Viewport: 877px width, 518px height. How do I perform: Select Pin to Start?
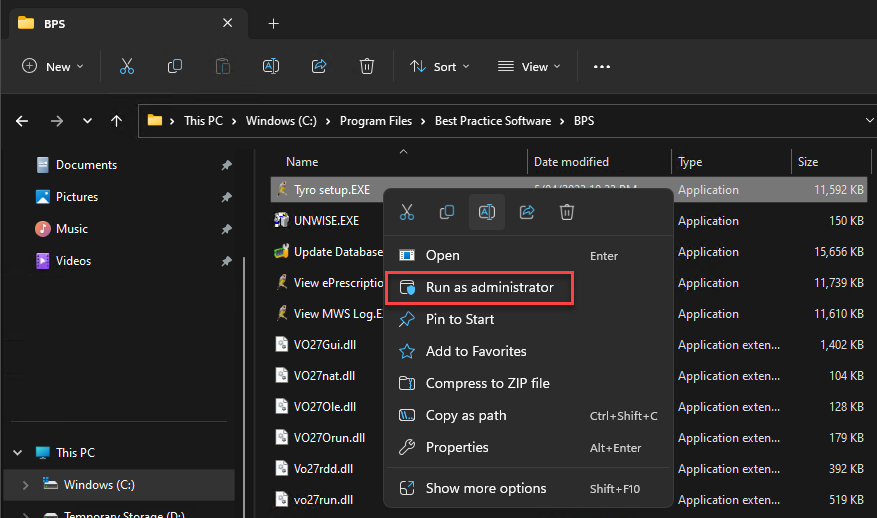[x=528, y=319]
